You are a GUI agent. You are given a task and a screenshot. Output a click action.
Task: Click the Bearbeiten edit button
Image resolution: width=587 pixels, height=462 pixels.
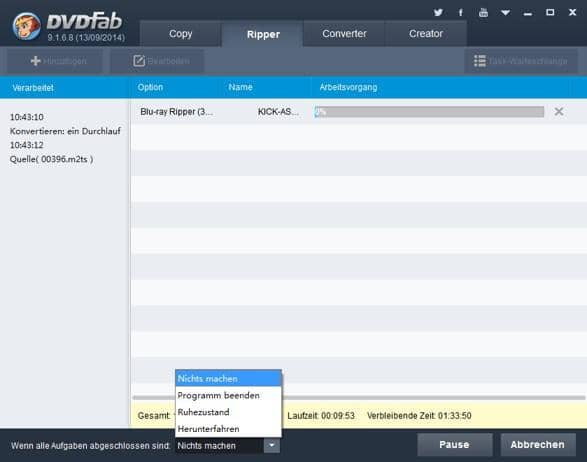[x=157, y=61]
